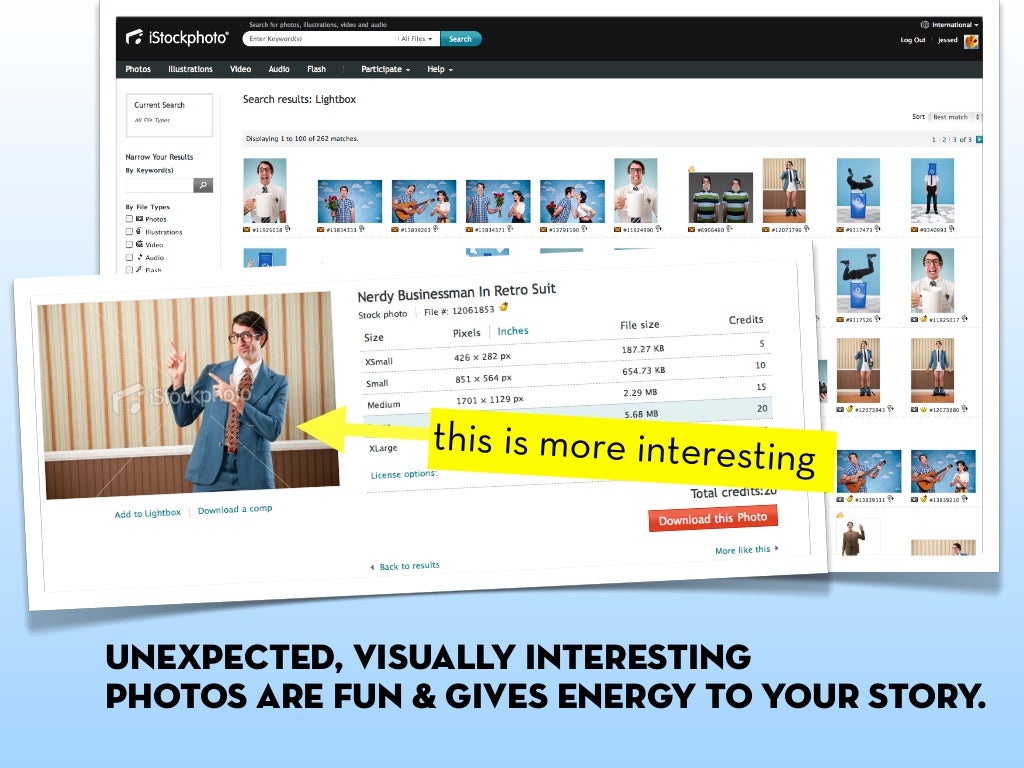Open Audio in the navigation bar
This screenshot has width=1024, height=768.
[x=279, y=69]
